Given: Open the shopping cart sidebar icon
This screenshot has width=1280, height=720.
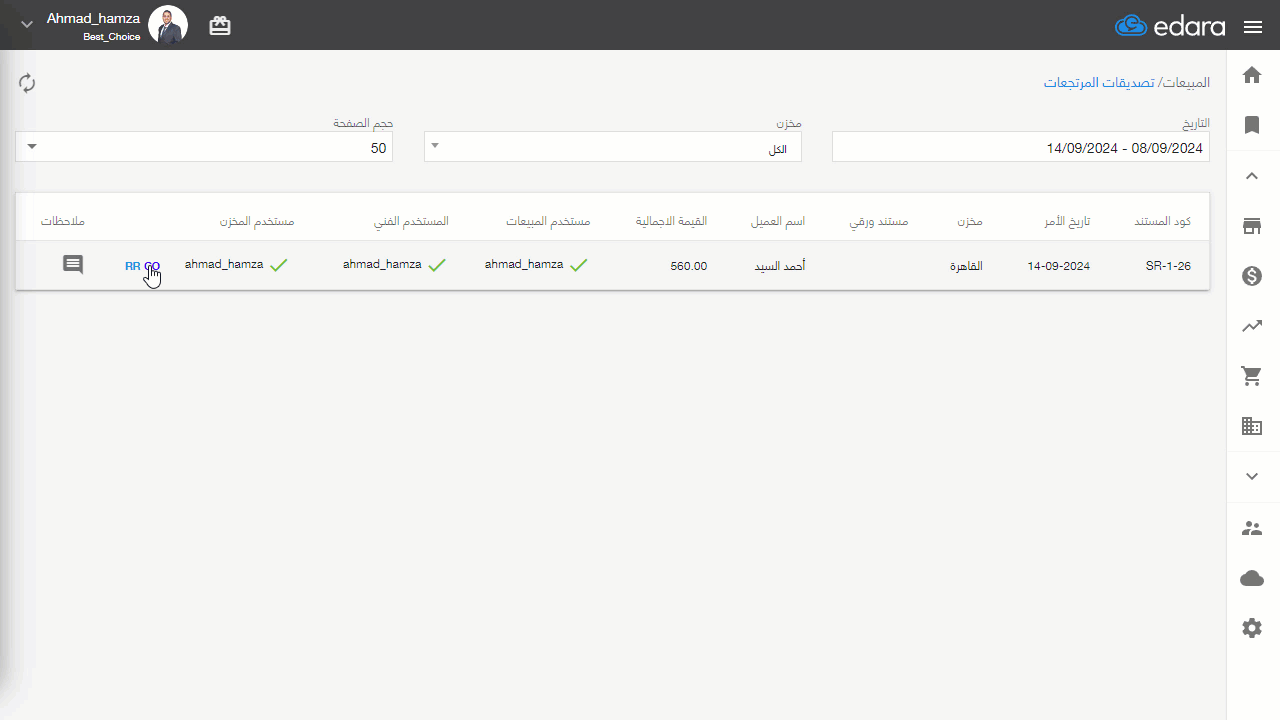Looking at the screenshot, I should pos(1252,376).
